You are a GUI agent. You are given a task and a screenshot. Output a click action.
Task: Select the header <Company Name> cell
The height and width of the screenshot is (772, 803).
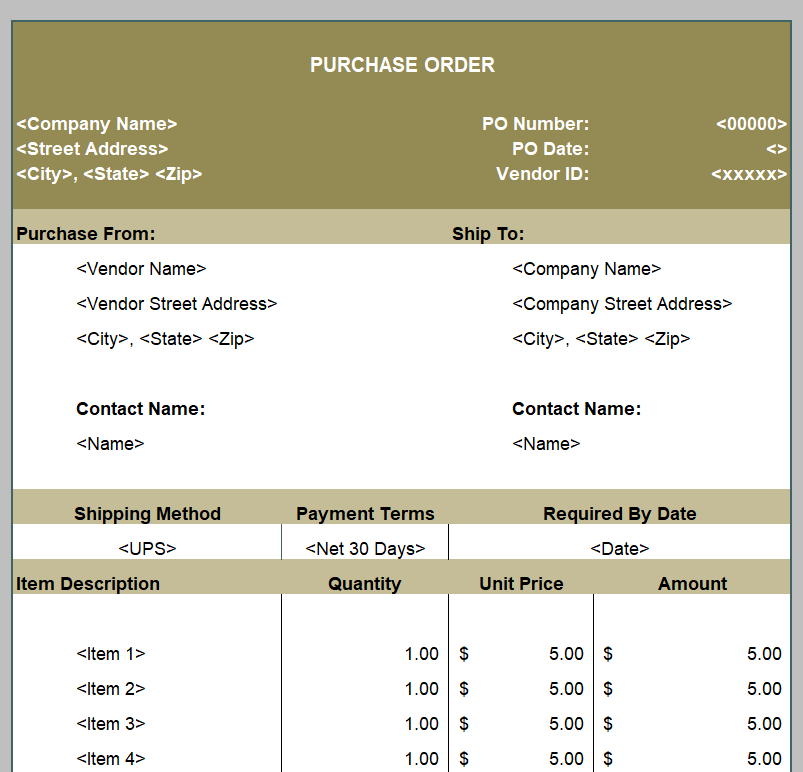(x=97, y=124)
